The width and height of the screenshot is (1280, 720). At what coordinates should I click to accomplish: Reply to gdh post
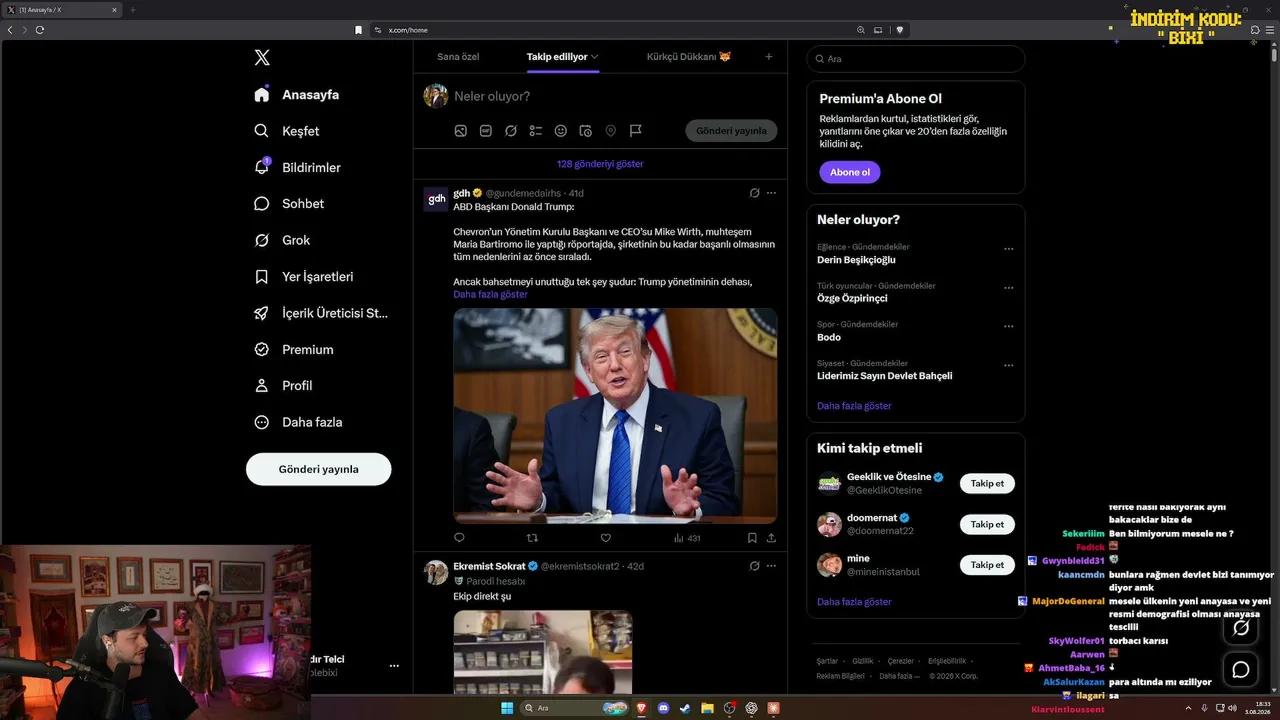(x=459, y=538)
